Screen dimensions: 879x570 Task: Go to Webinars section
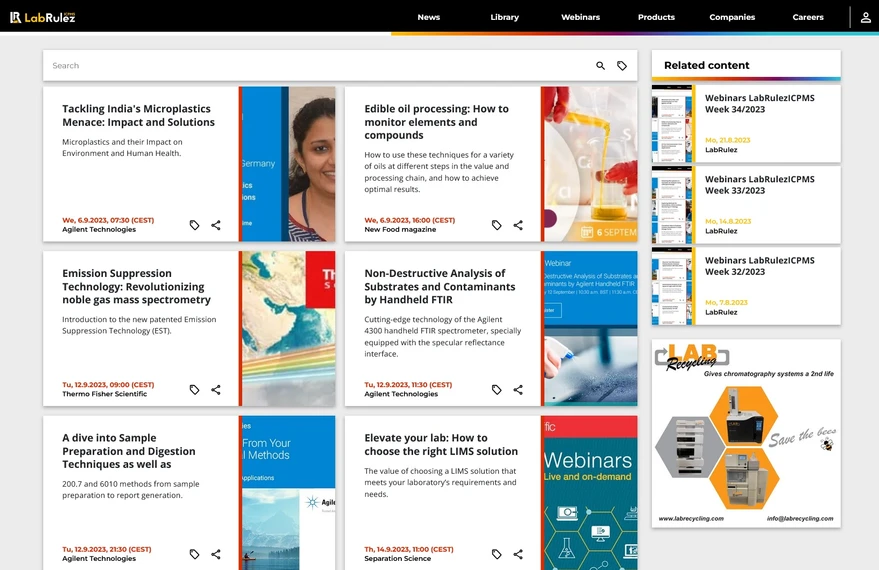click(x=580, y=17)
